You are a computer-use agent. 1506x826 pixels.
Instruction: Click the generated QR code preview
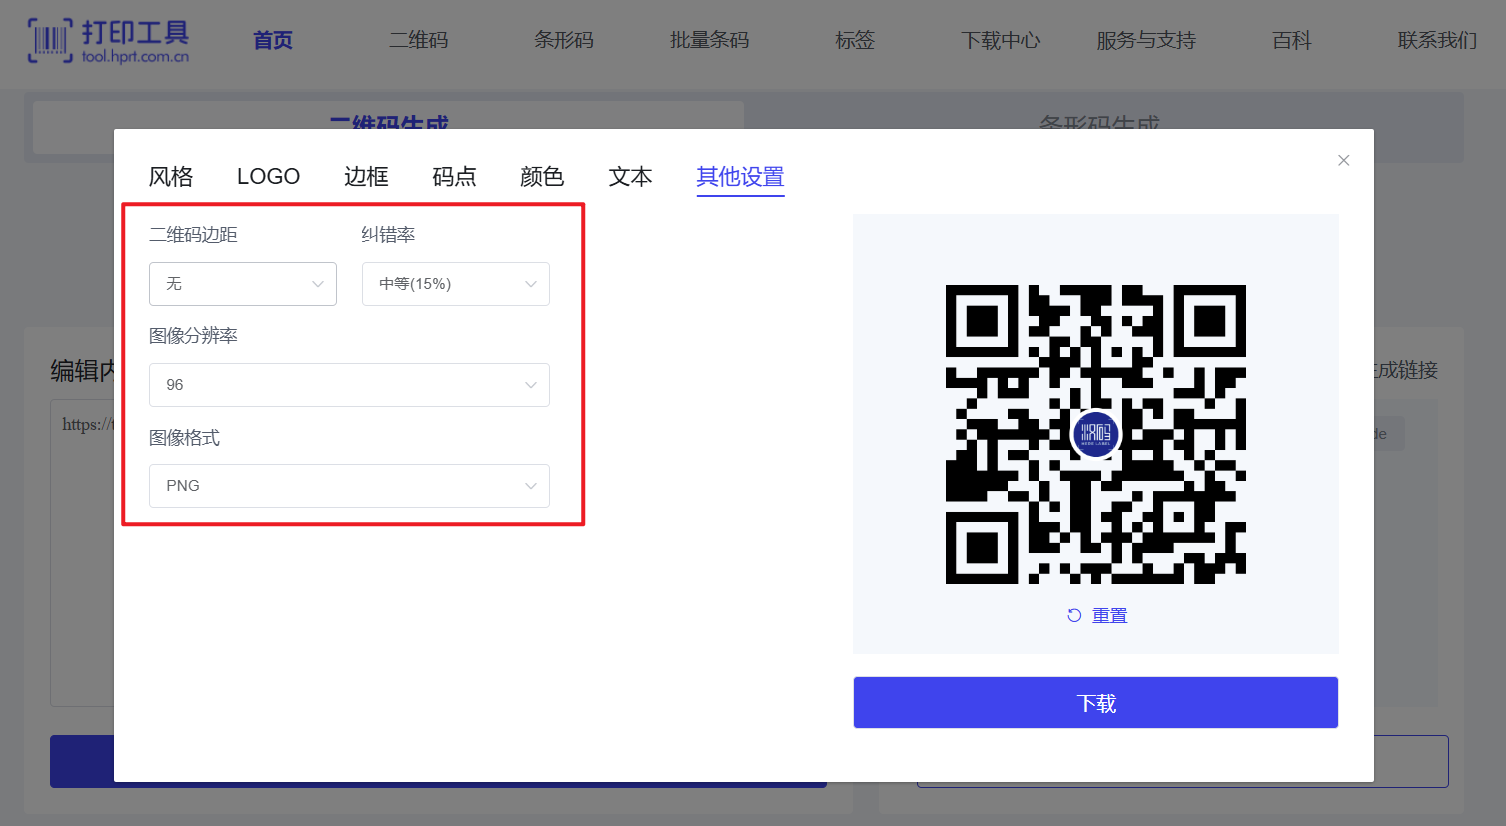[x=1096, y=434]
